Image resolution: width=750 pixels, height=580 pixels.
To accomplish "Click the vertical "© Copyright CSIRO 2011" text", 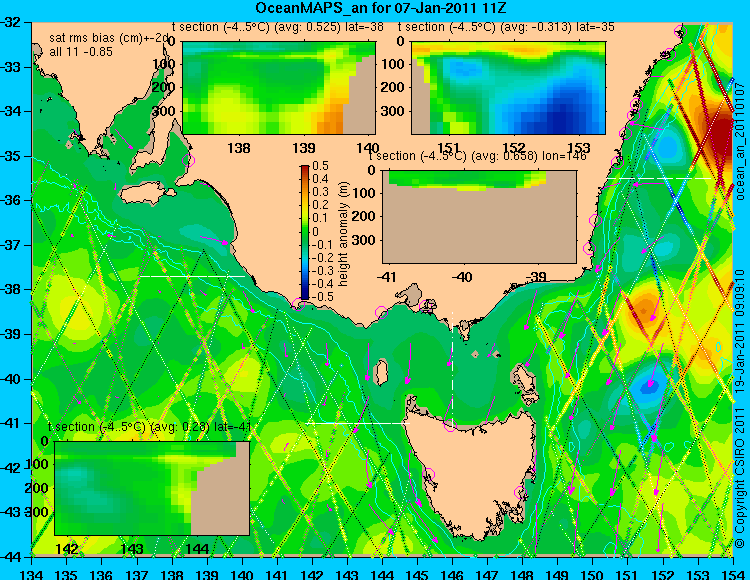I will [740, 478].
